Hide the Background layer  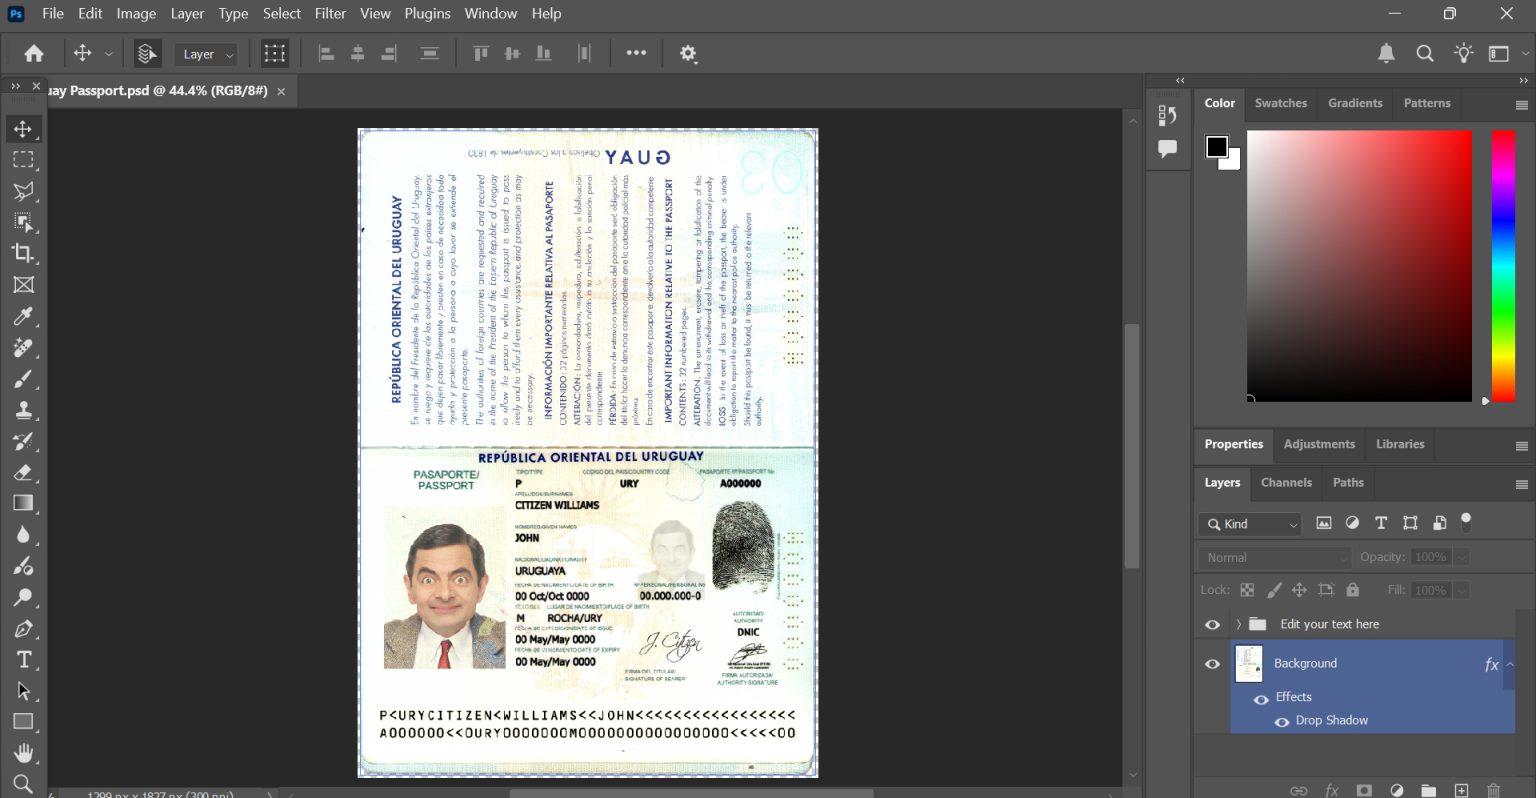point(1212,664)
